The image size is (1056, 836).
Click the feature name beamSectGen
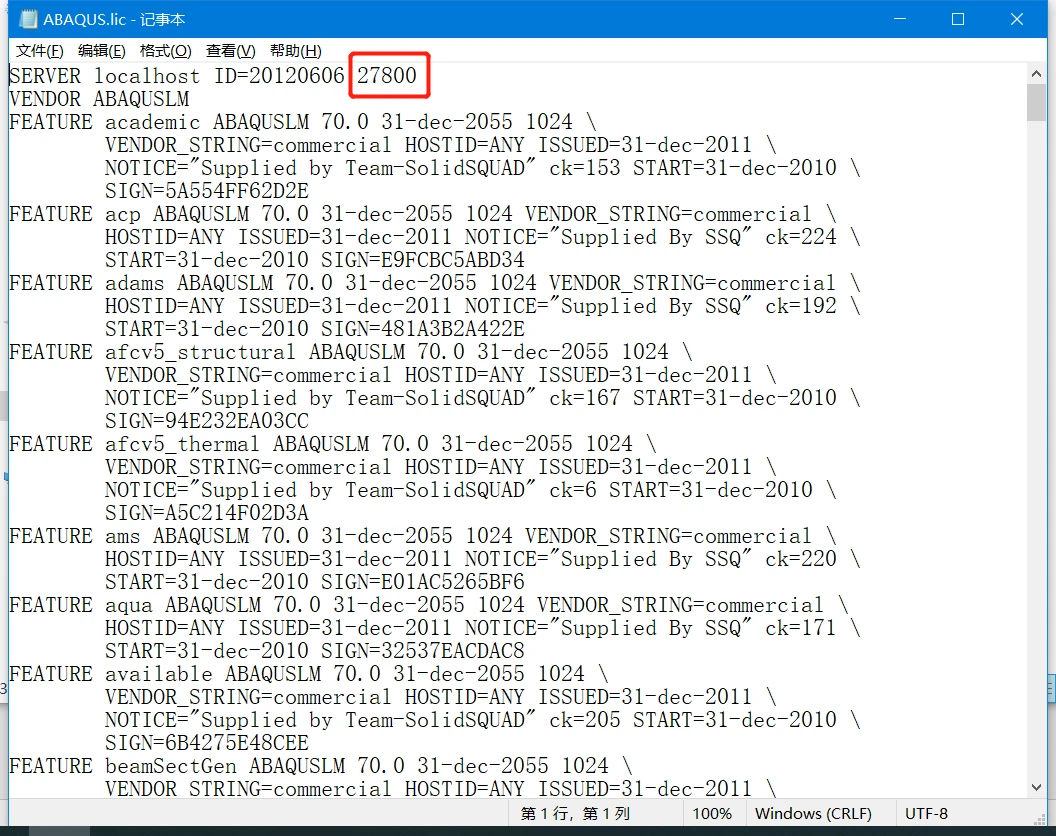(x=170, y=766)
